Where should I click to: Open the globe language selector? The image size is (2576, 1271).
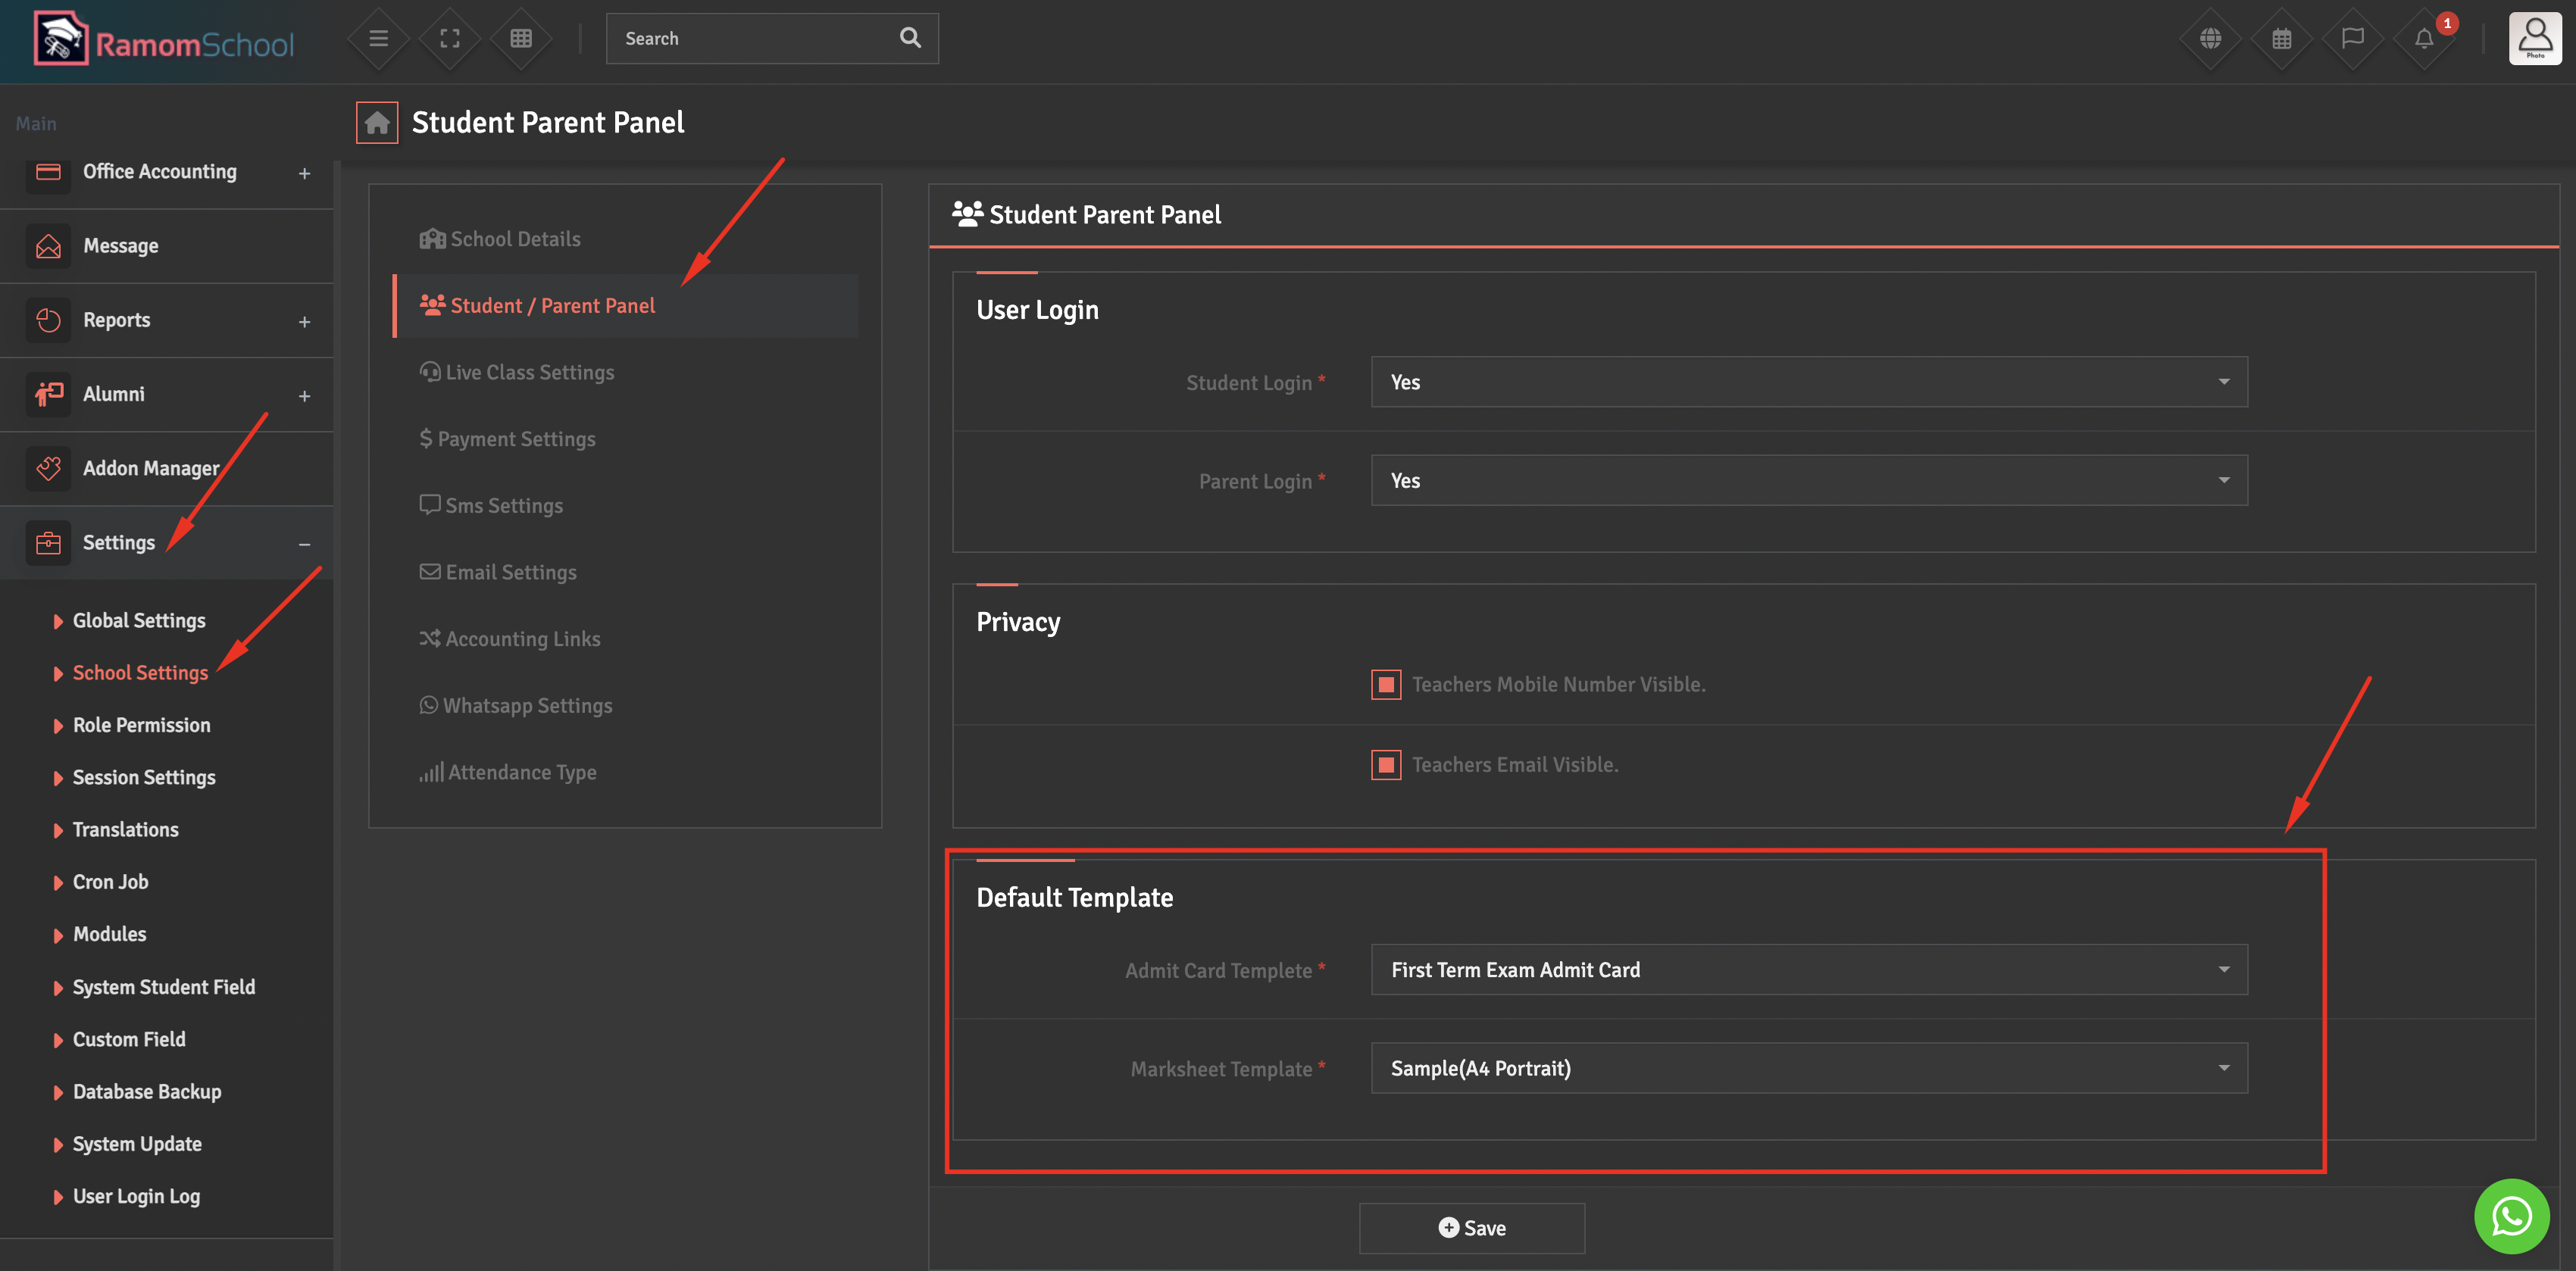click(2210, 38)
